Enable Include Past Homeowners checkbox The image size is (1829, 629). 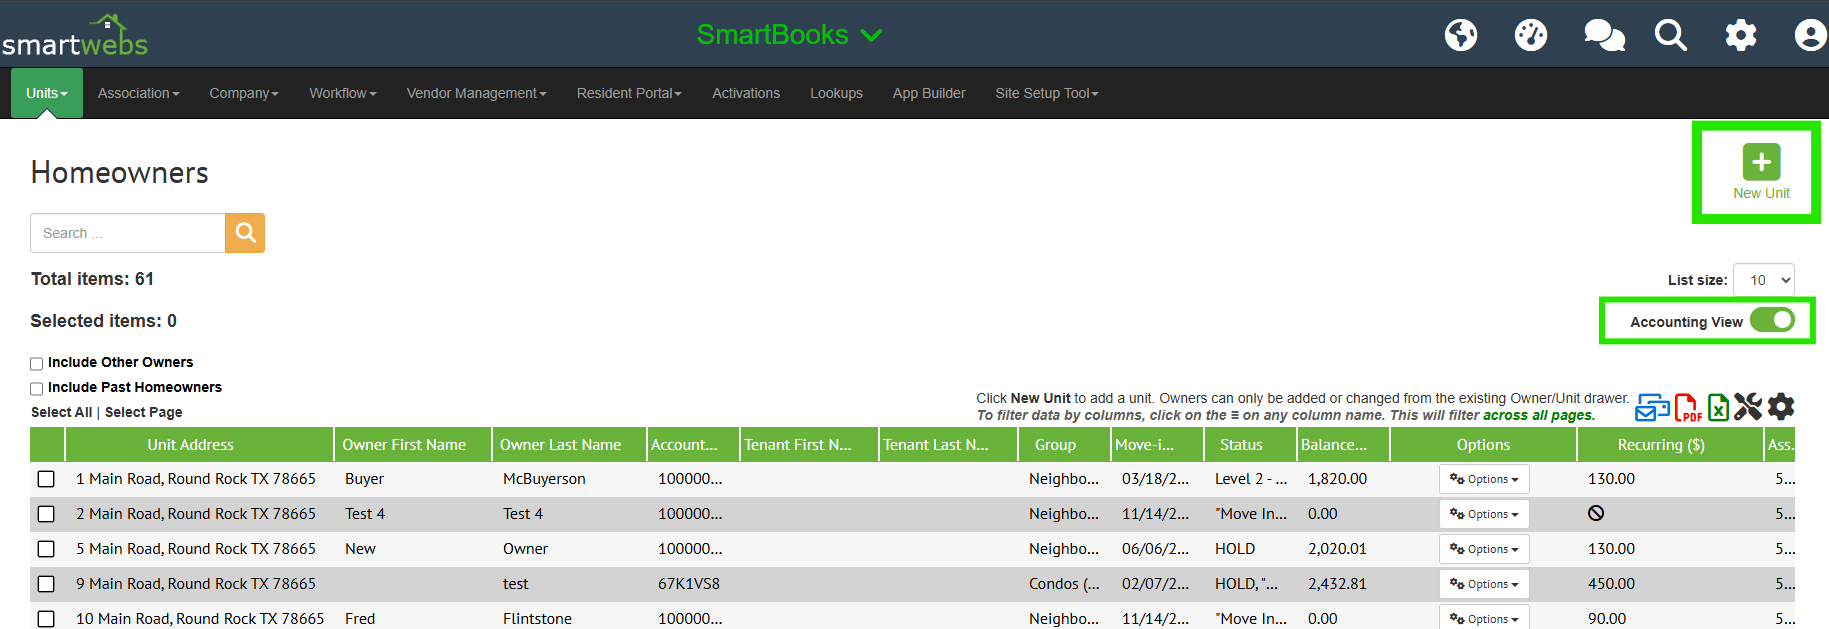tap(37, 389)
